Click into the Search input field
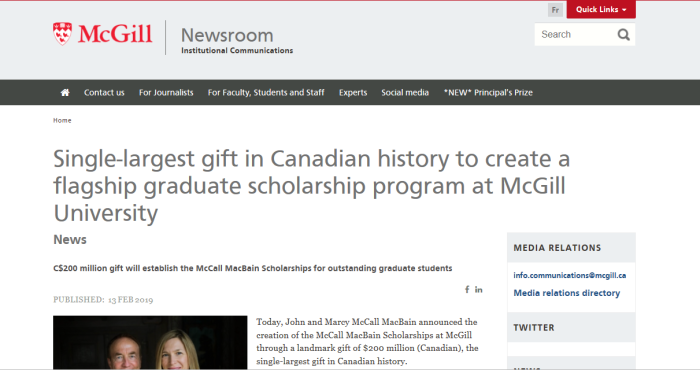700x370 pixels. tap(575, 34)
